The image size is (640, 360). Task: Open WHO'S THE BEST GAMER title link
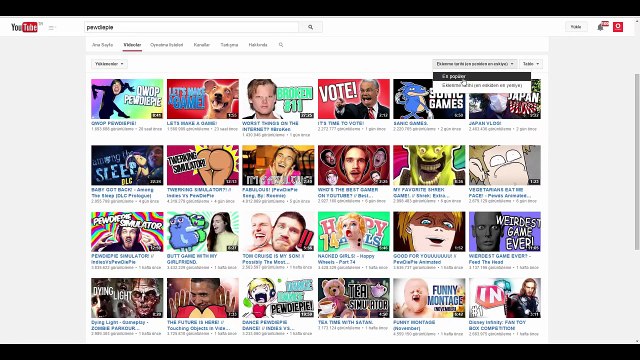348,193
